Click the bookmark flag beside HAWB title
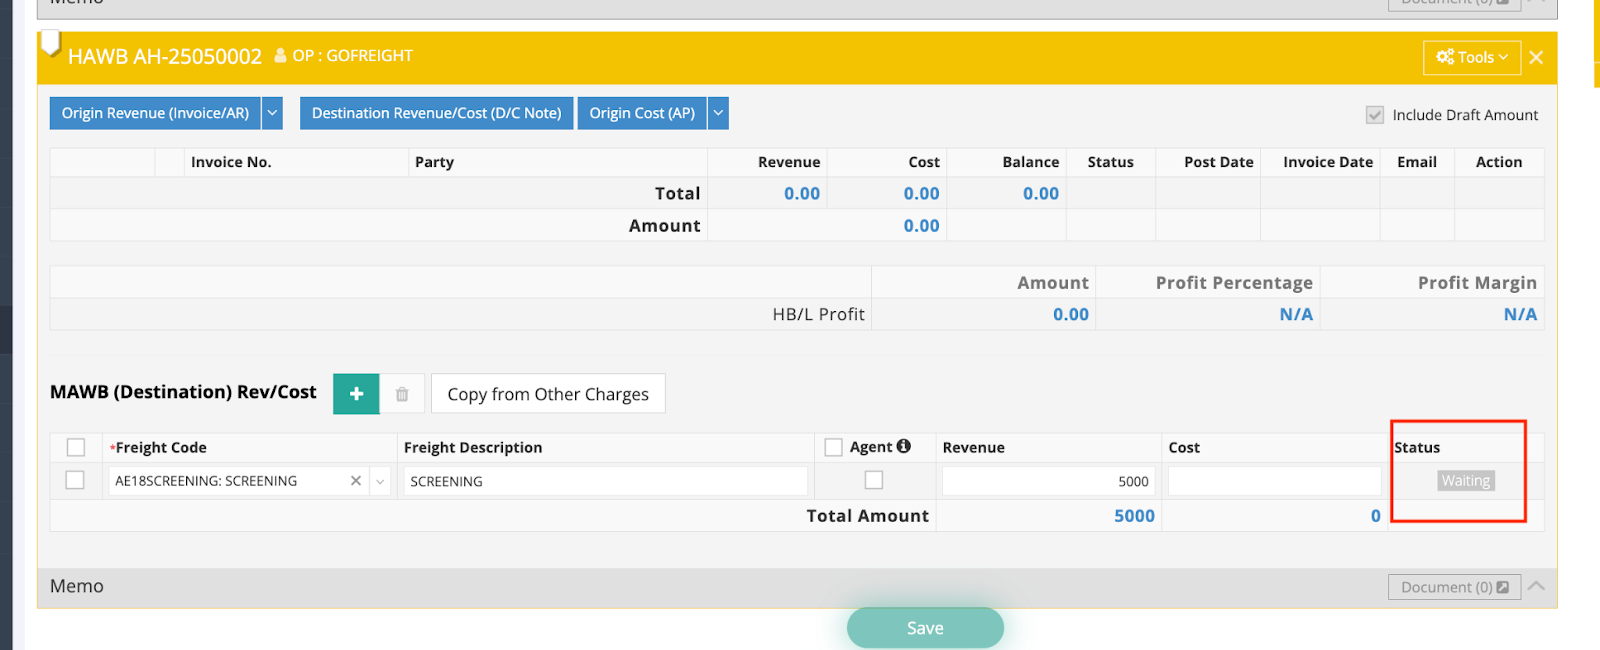Image resolution: width=1600 pixels, height=650 pixels. [x=50, y=45]
